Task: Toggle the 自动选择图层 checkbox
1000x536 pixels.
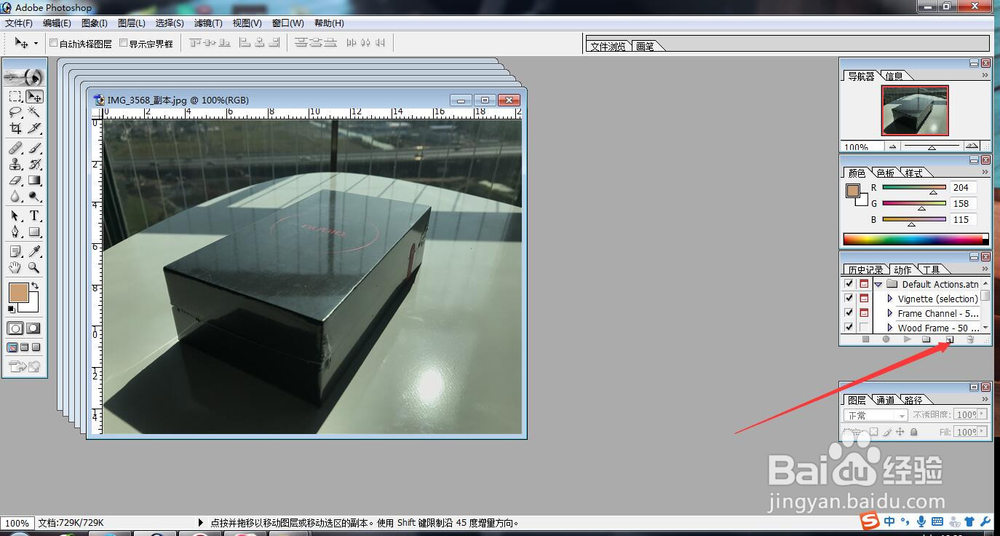Action: [54, 43]
